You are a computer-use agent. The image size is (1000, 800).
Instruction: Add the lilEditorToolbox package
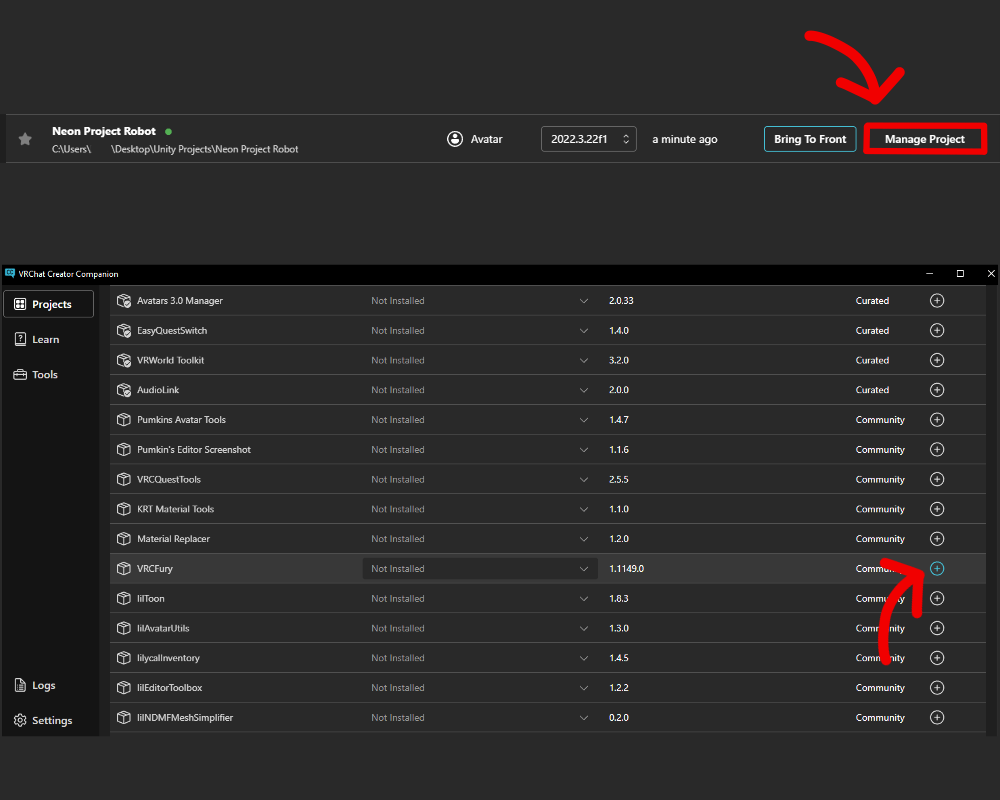pos(937,688)
